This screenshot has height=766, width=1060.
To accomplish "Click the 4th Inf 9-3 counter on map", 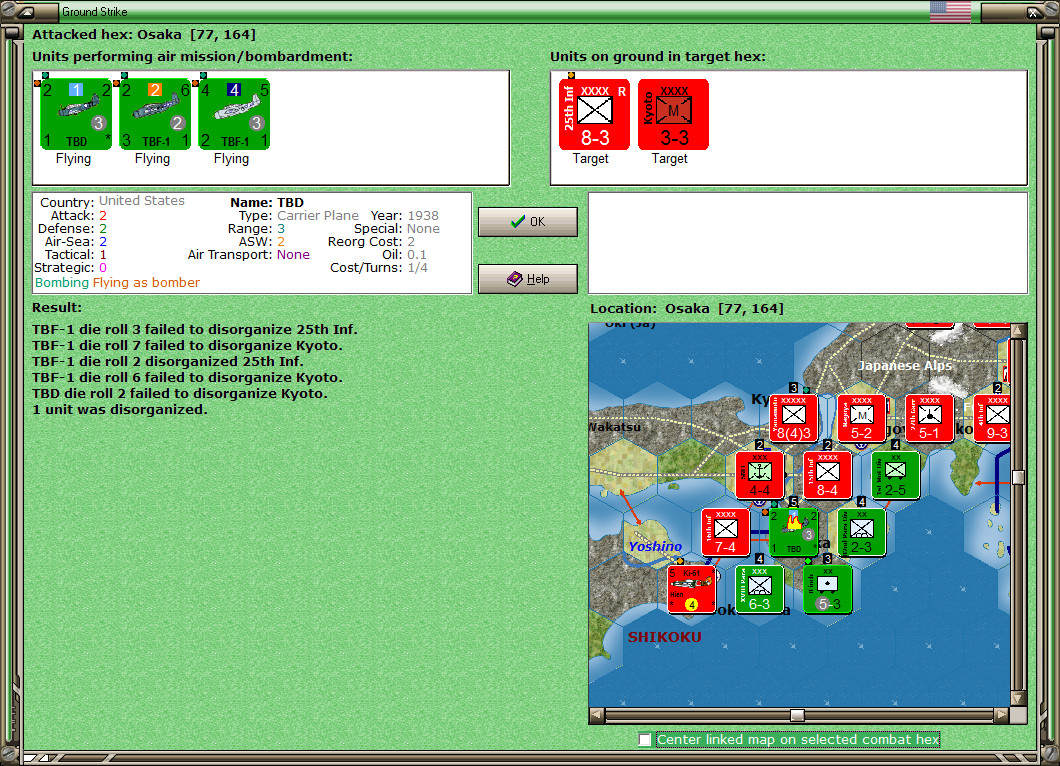I will tap(993, 418).
